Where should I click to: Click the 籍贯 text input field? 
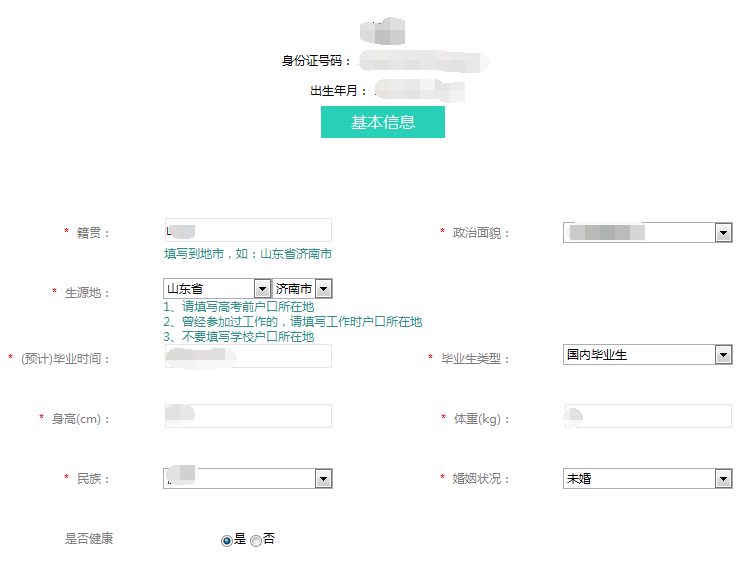(248, 230)
